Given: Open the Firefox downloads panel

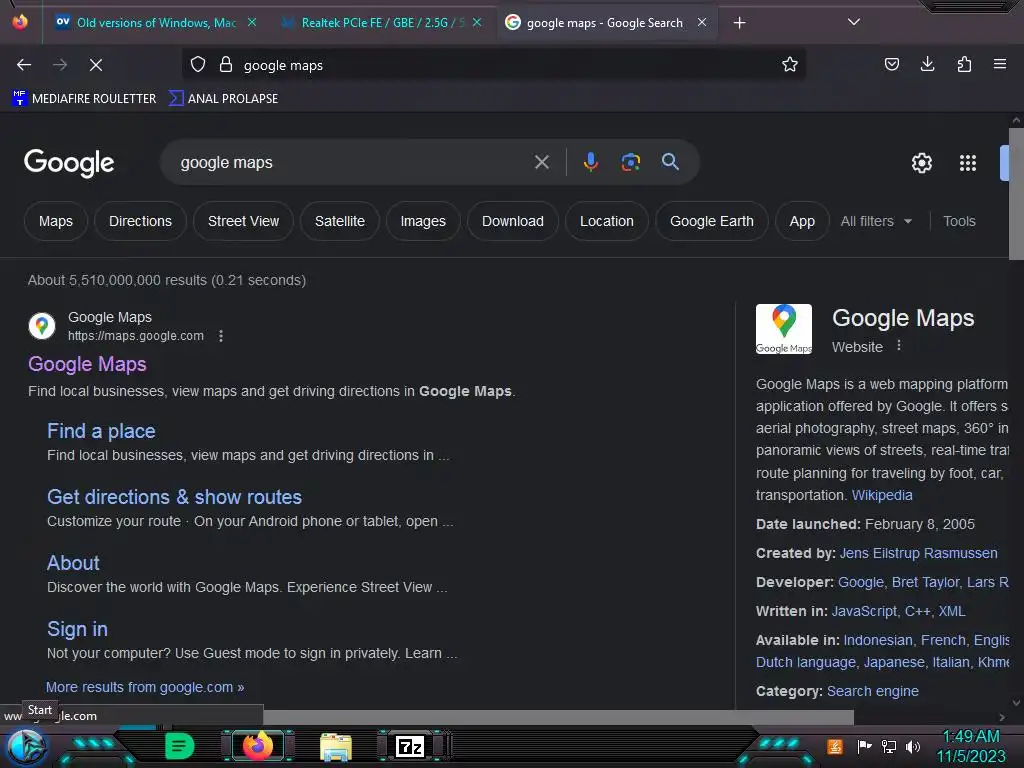Looking at the screenshot, I should [927, 65].
